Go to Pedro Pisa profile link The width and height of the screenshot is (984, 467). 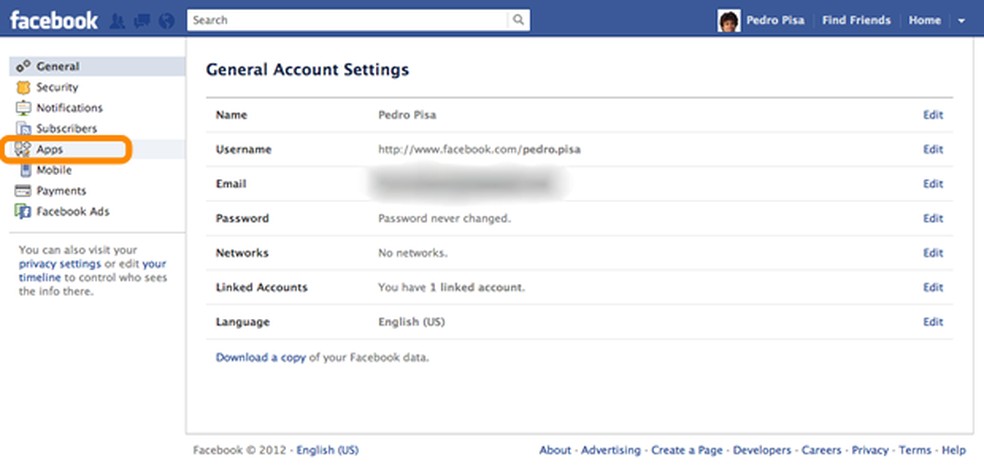pyautogui.click(x=775, y=20)
